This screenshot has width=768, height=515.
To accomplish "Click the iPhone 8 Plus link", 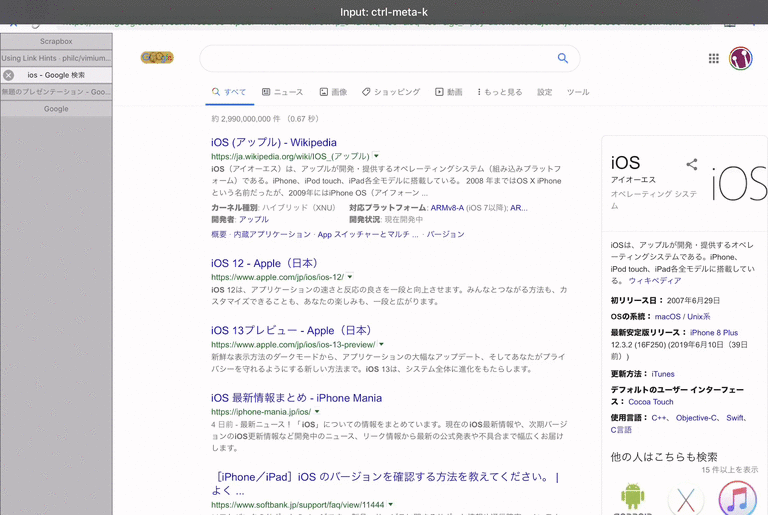I will click(x=714, y=332).
